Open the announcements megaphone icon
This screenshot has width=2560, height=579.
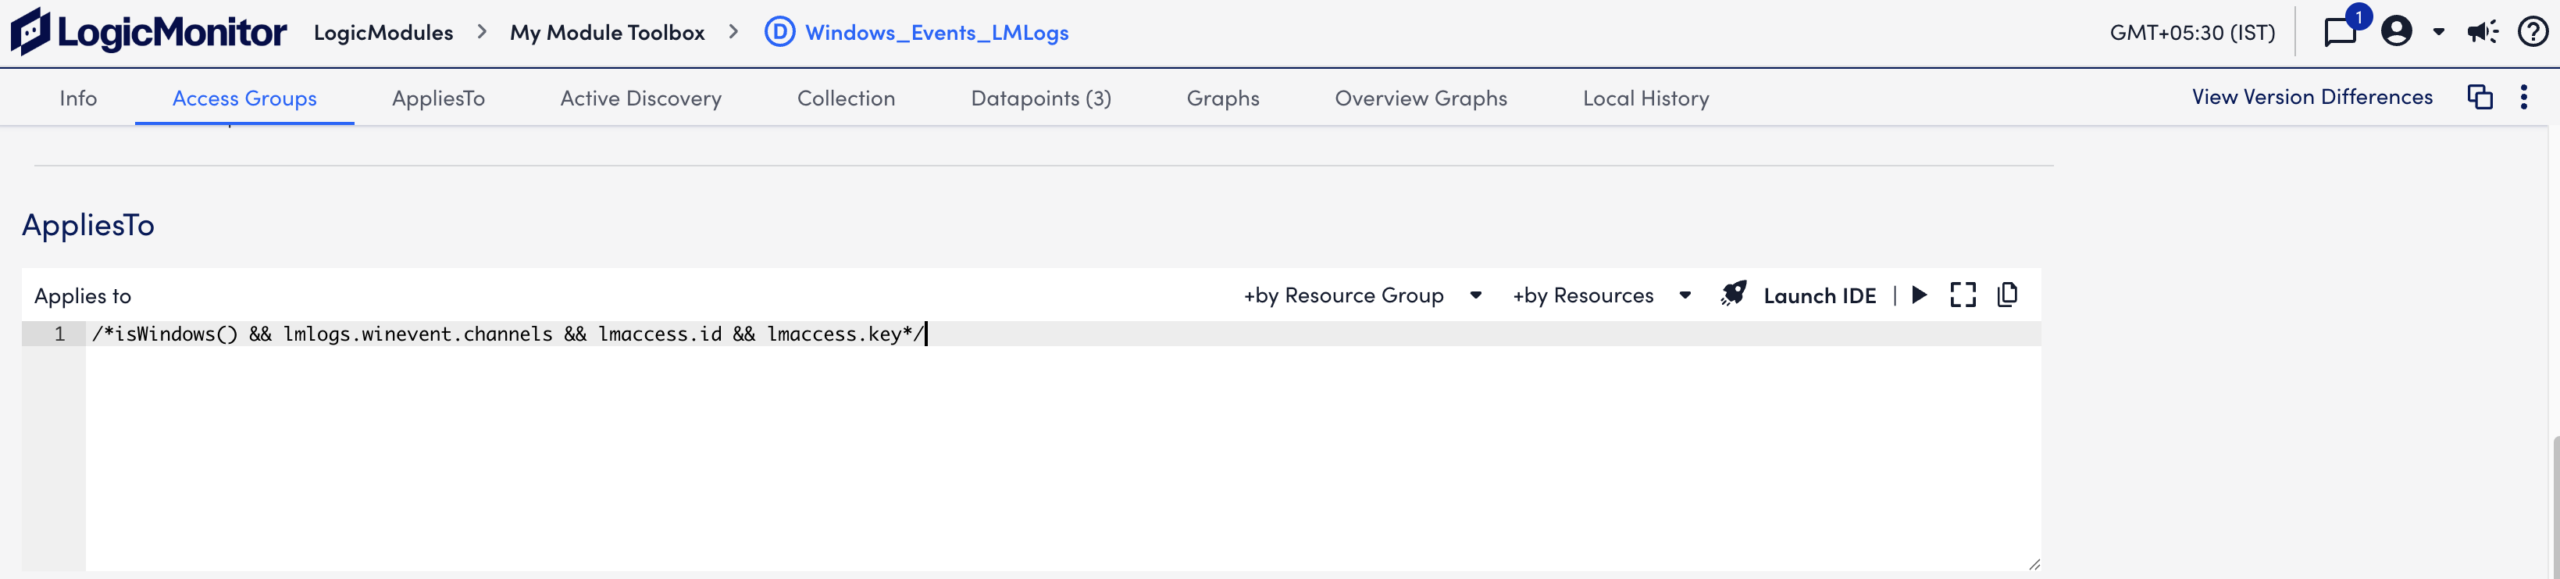(x=2482, y=32)
